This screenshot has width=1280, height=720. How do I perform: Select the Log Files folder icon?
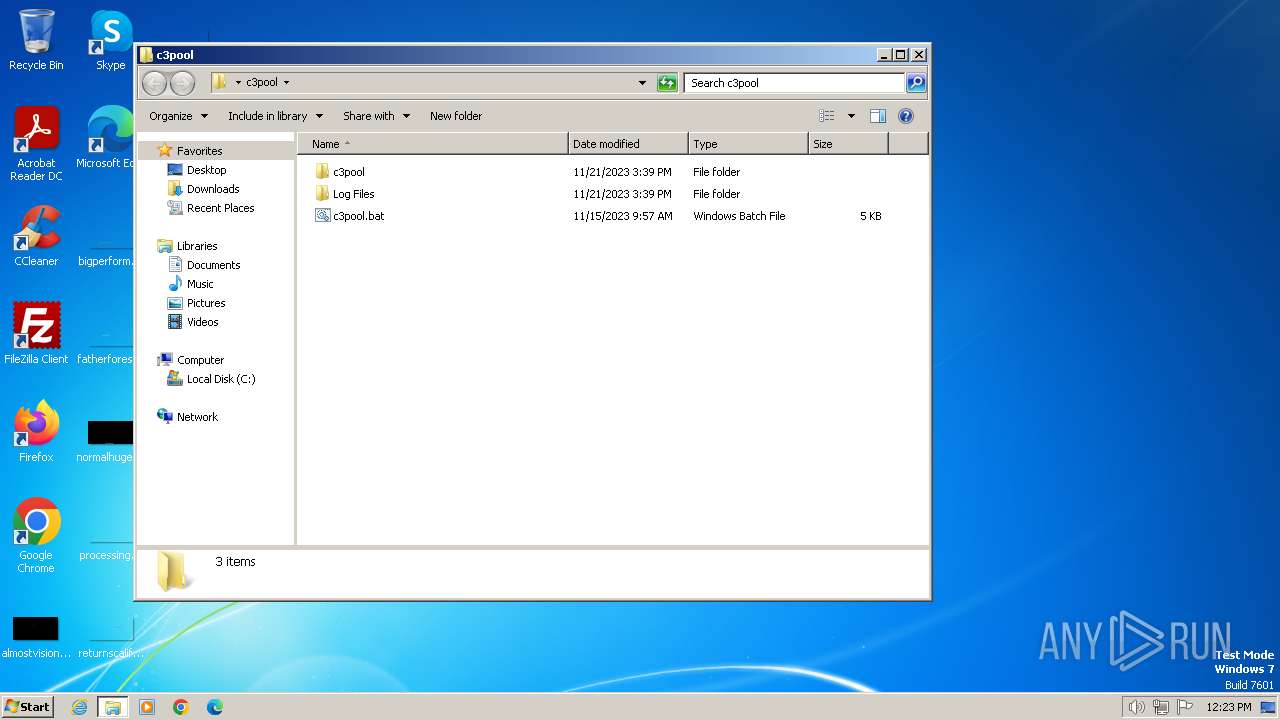pos(322,194)
